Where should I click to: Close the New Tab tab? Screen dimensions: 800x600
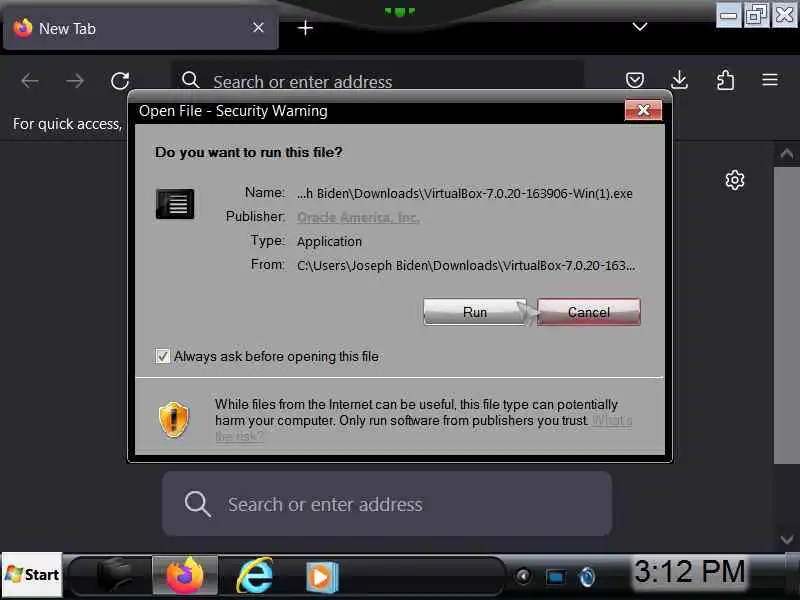click(258, 28)
